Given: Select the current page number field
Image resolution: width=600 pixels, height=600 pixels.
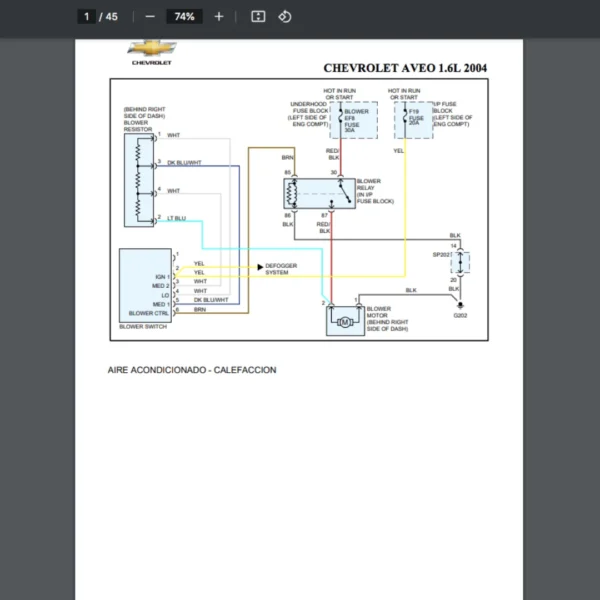Looking at the screenshot, I should [x=87, y=16].
